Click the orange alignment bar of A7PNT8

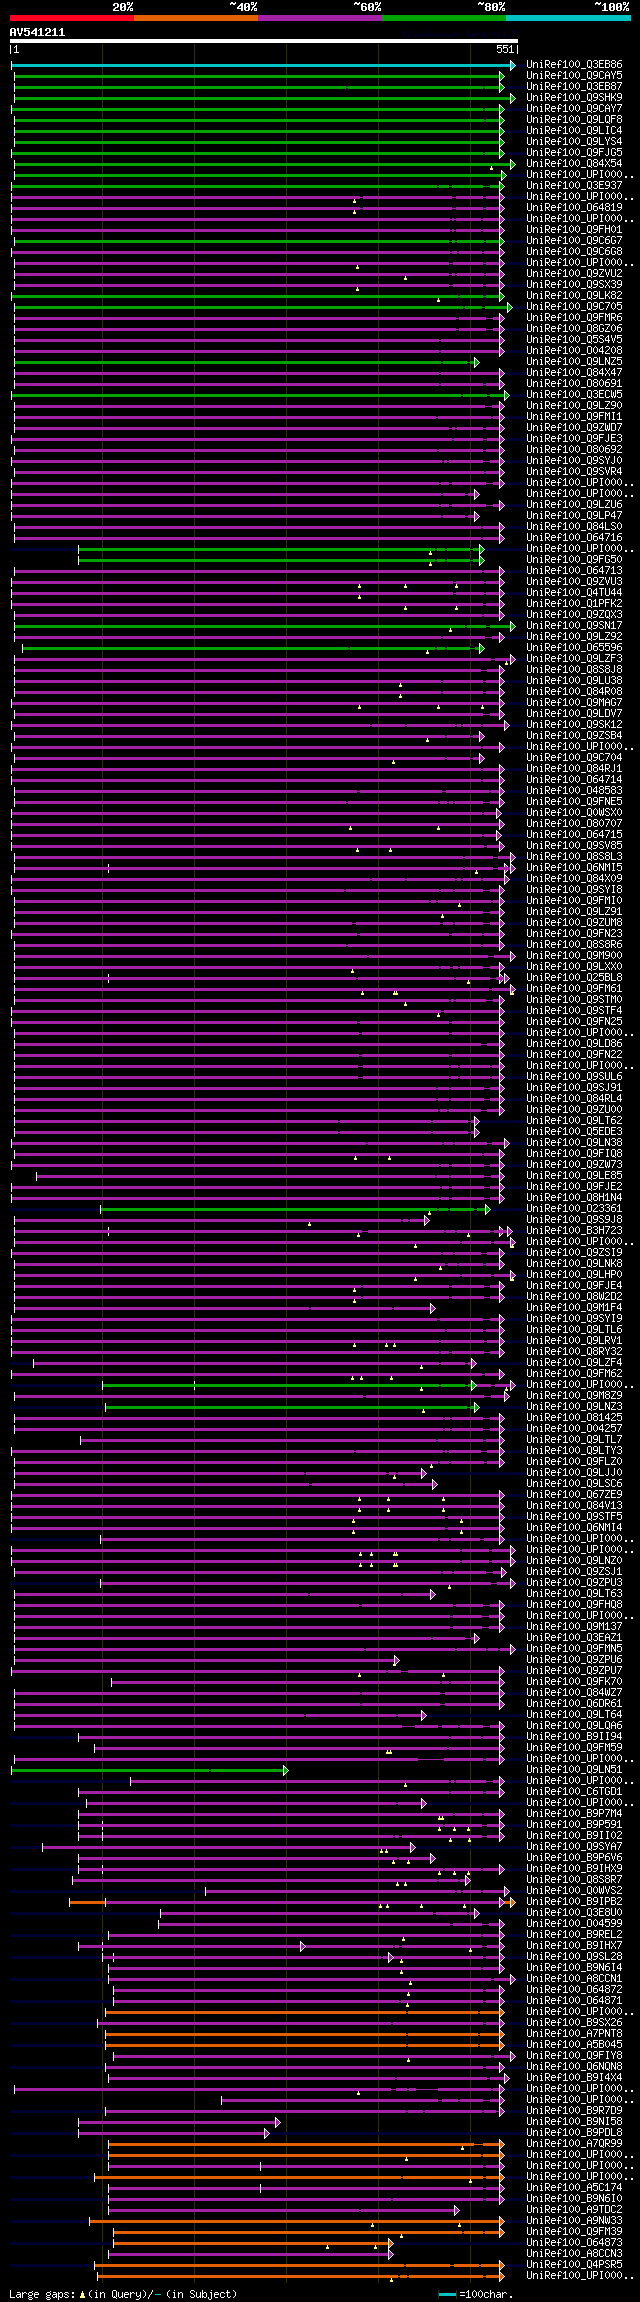point(305,2034)
